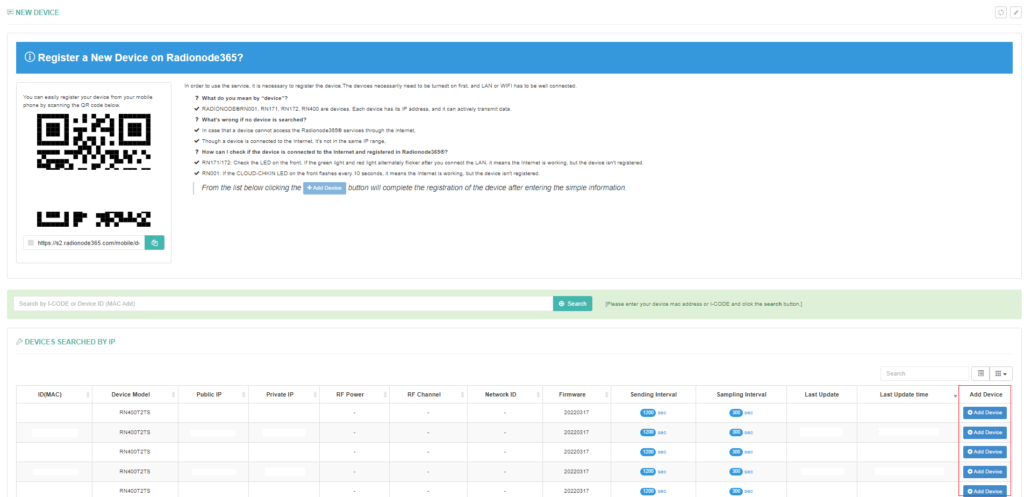
Task: Focus the table Search filter box
Action: point(924,374)
